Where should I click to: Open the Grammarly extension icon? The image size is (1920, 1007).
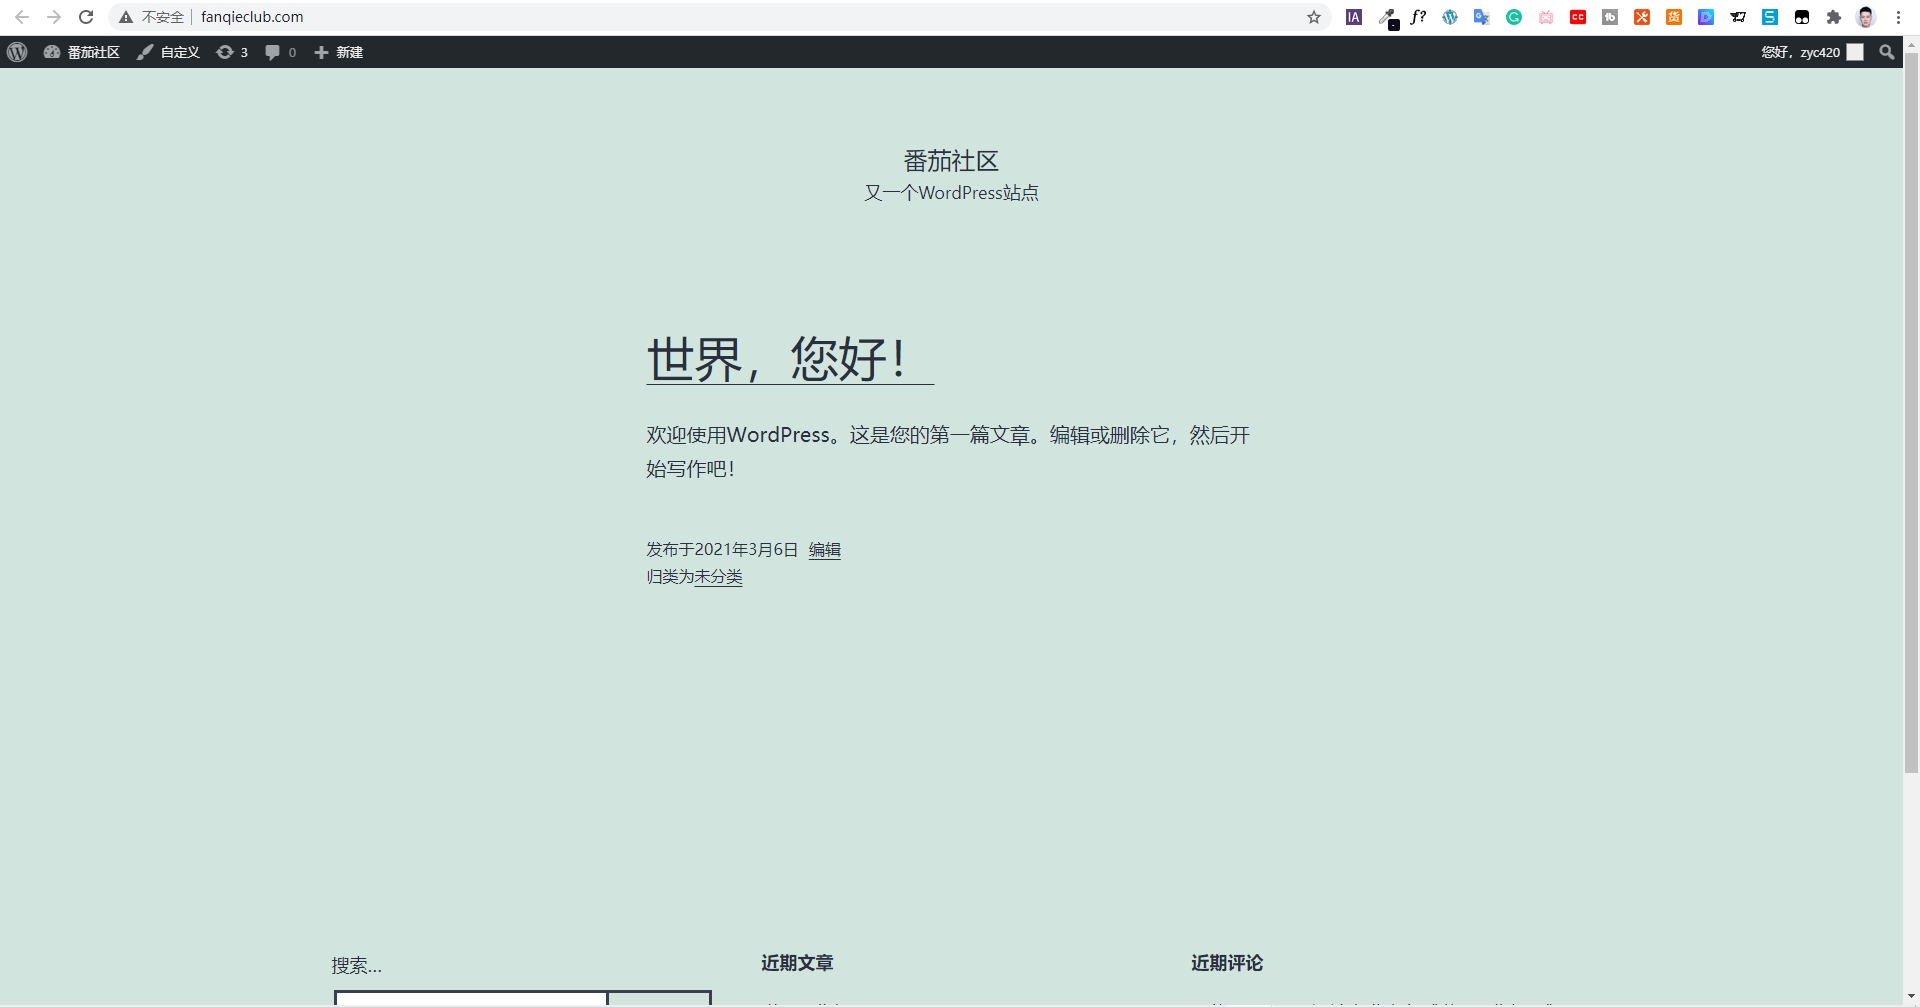pyautogui.click(x=1516, y=16)
